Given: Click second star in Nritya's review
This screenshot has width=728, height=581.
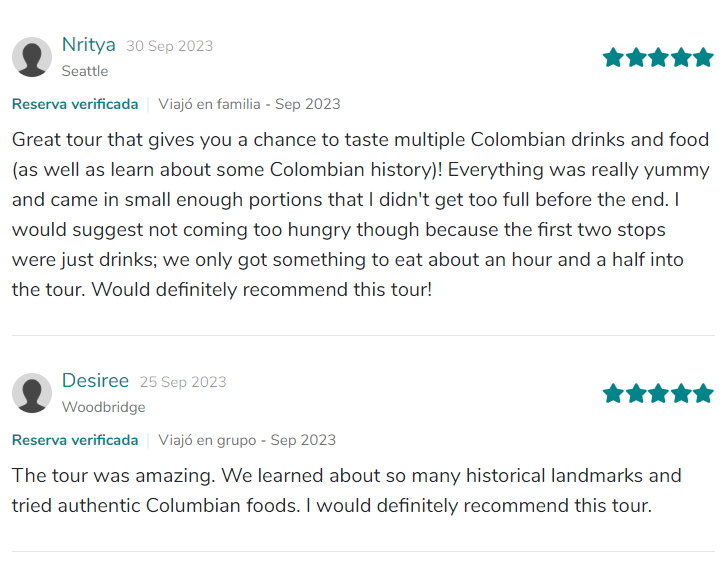Looking at the screenshot, I should point(636,57).
